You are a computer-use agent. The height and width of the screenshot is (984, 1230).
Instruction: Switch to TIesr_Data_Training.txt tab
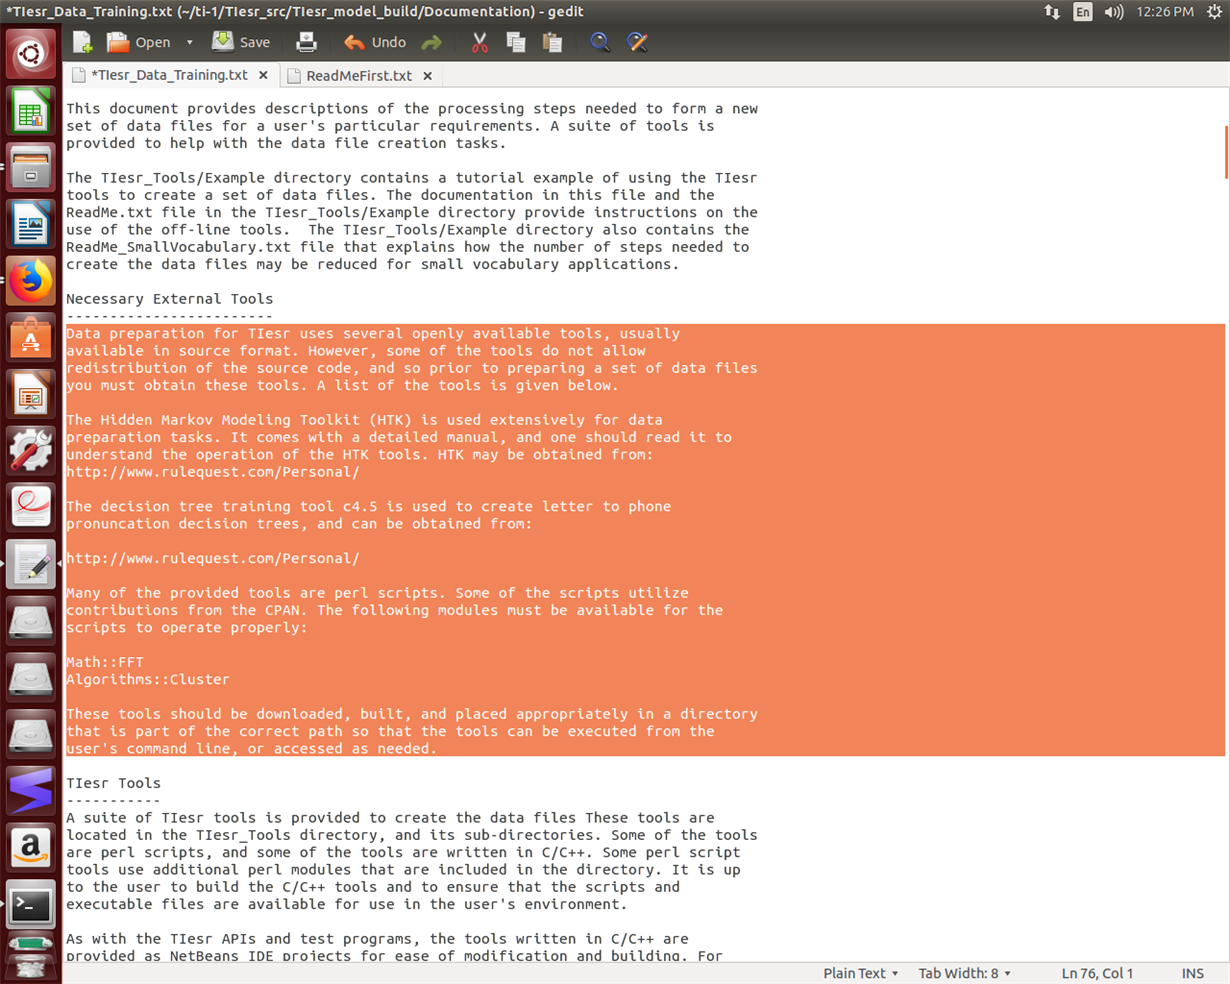pos(168,75)
